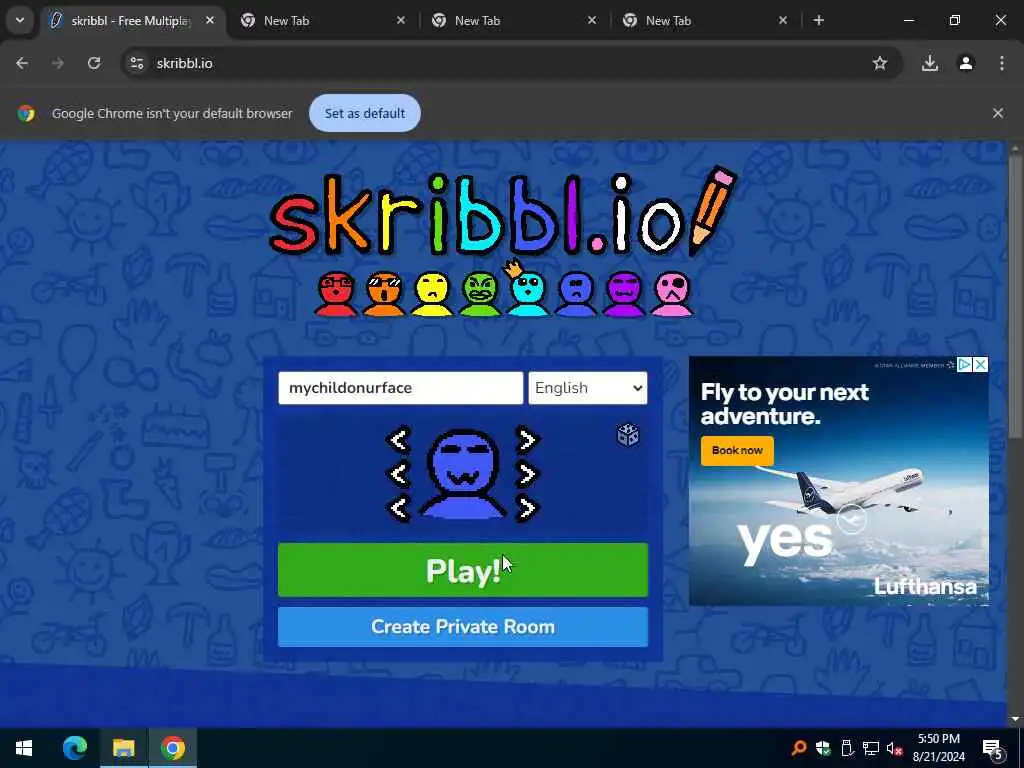This screenshot has width=1024, height=768.
Task: Reload the skribbl.io page
Action: coord(94,63)
